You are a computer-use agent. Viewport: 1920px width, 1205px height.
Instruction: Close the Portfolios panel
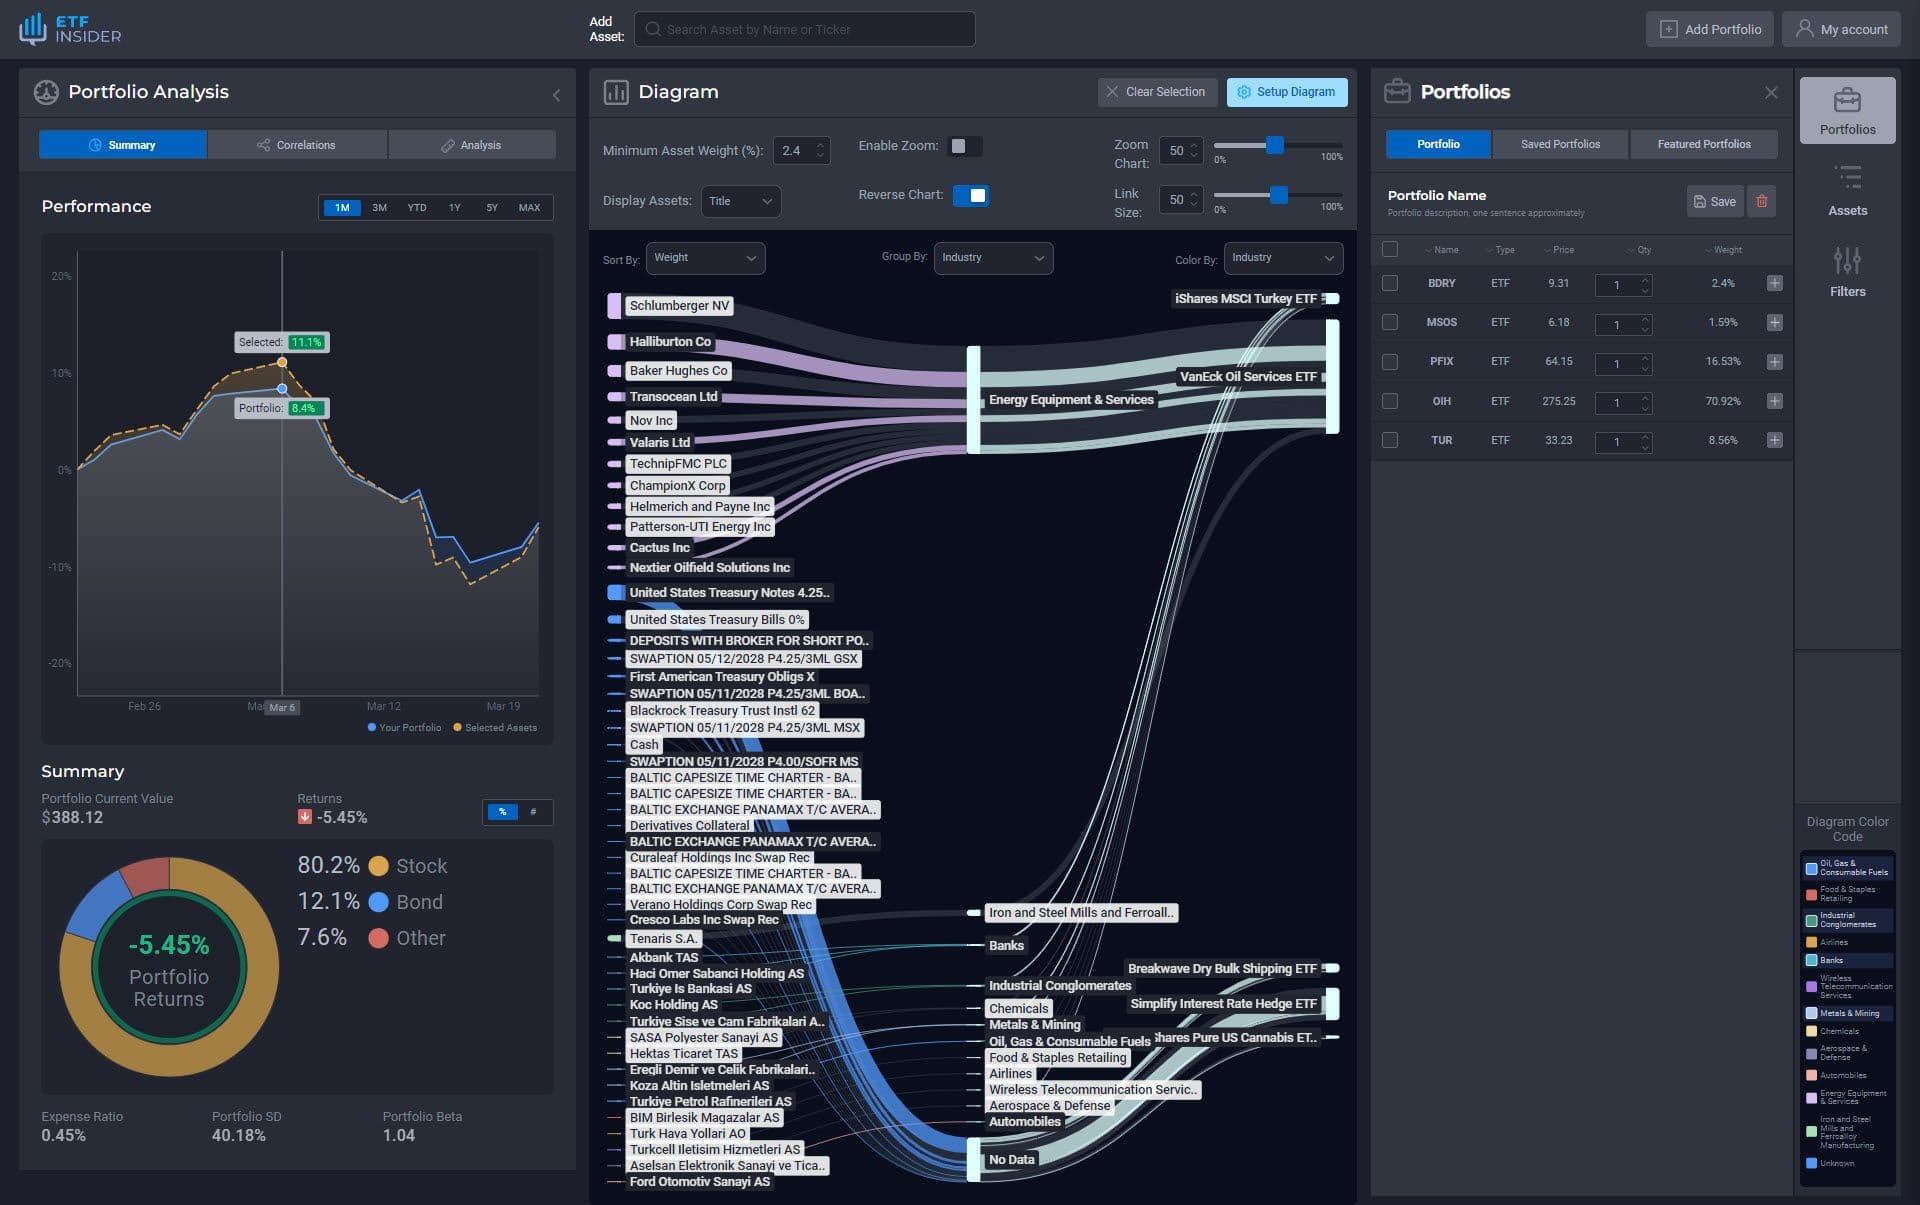point(1771,92)
